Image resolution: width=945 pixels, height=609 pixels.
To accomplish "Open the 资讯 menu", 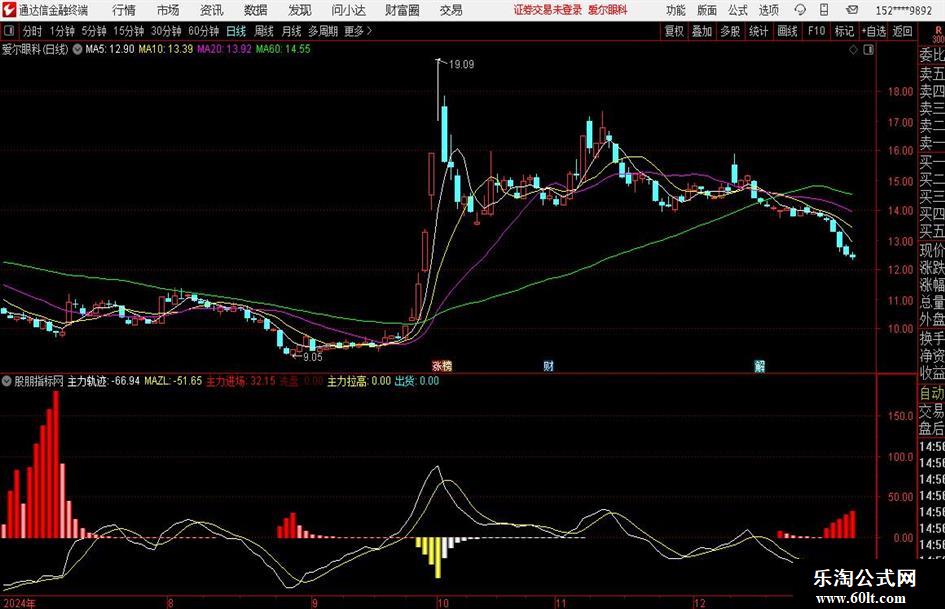I will (212, 10).
